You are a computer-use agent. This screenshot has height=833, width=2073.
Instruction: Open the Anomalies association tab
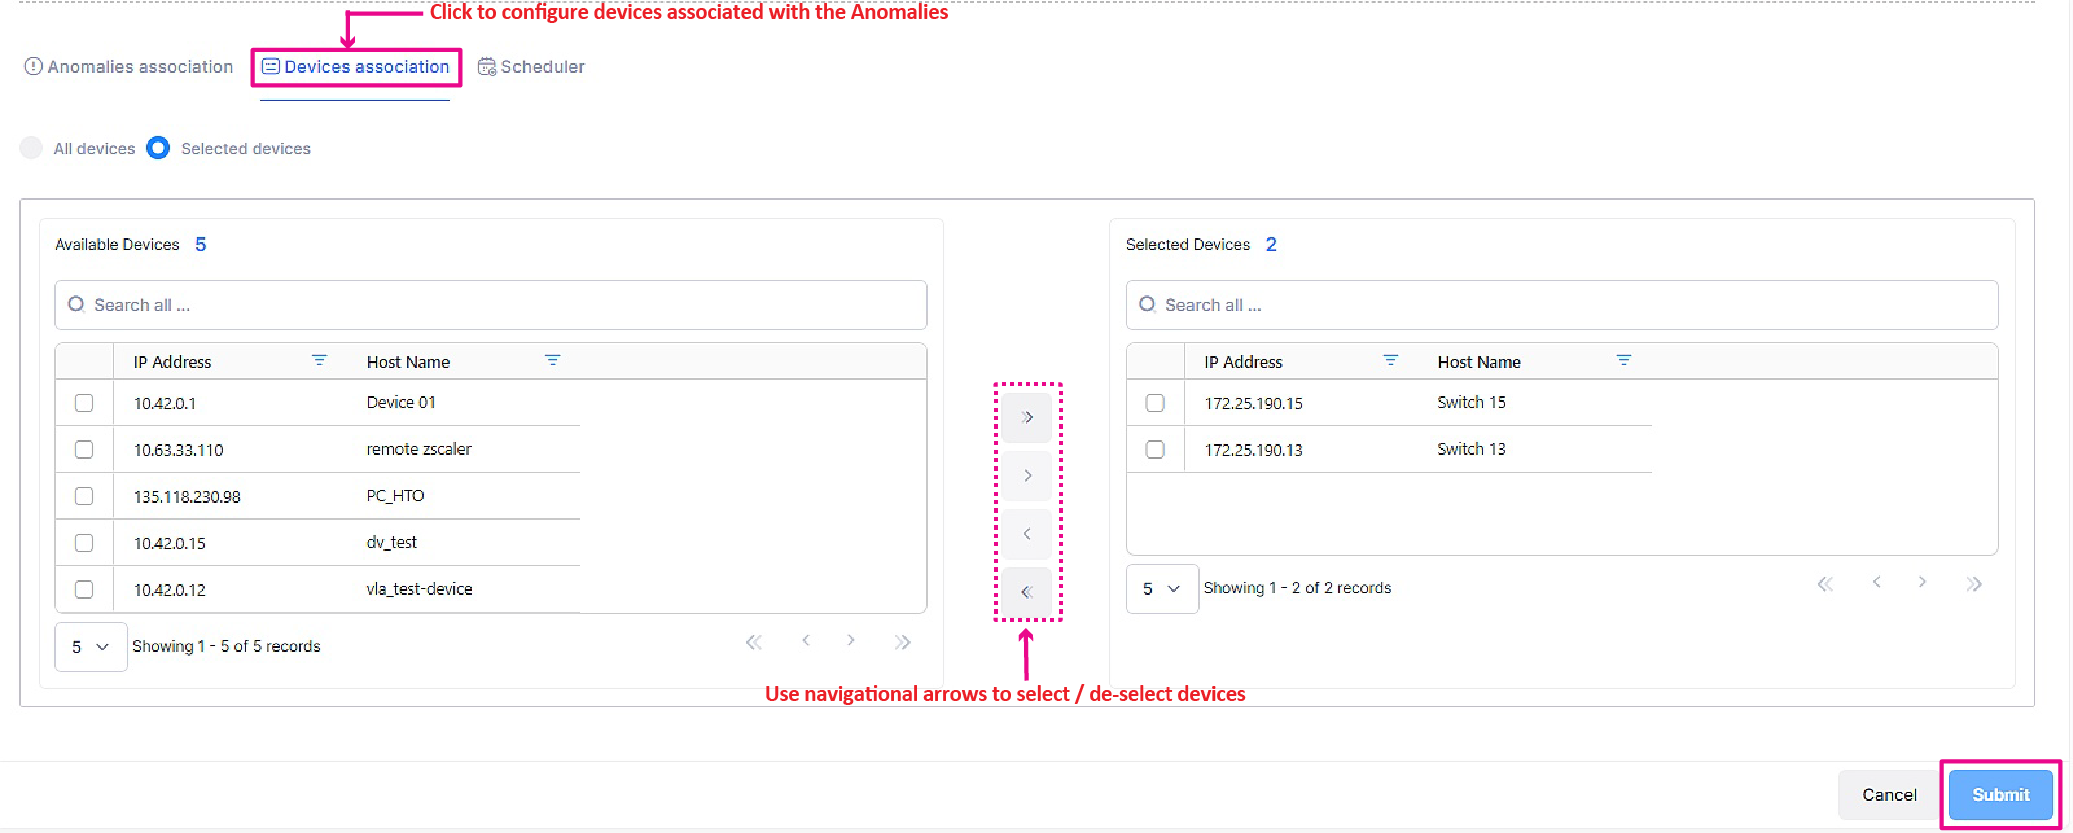pyautogui.click(x=129, y=67)
